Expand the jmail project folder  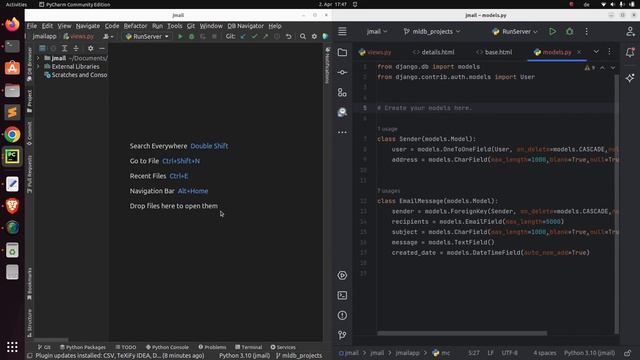38,58
